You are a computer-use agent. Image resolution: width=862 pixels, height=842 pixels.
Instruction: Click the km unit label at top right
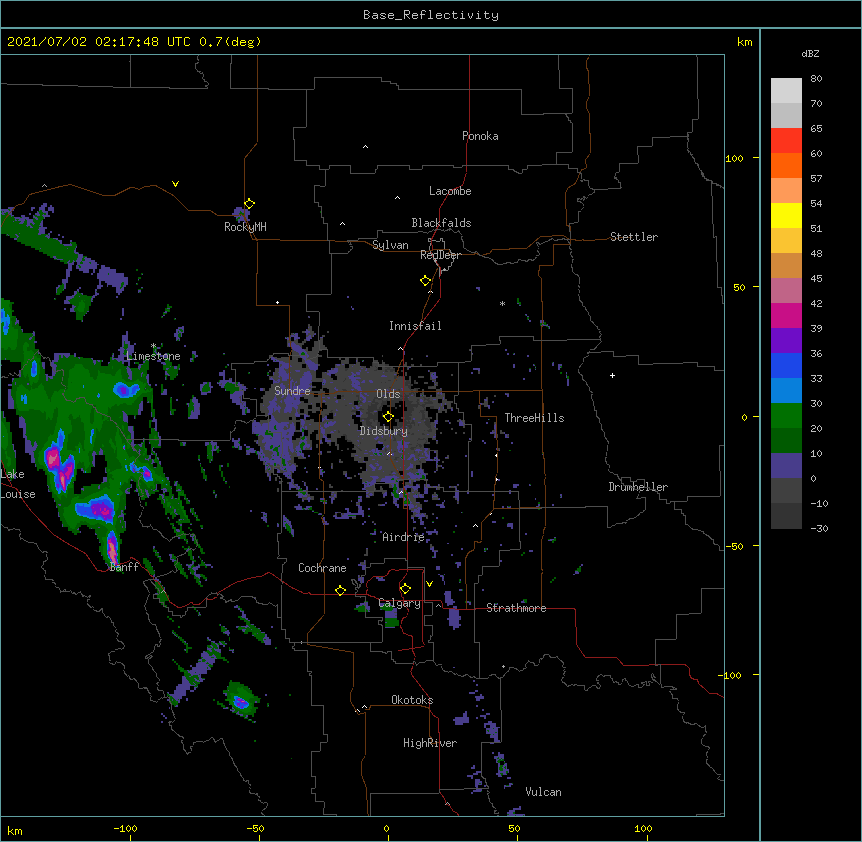(745, 42)
